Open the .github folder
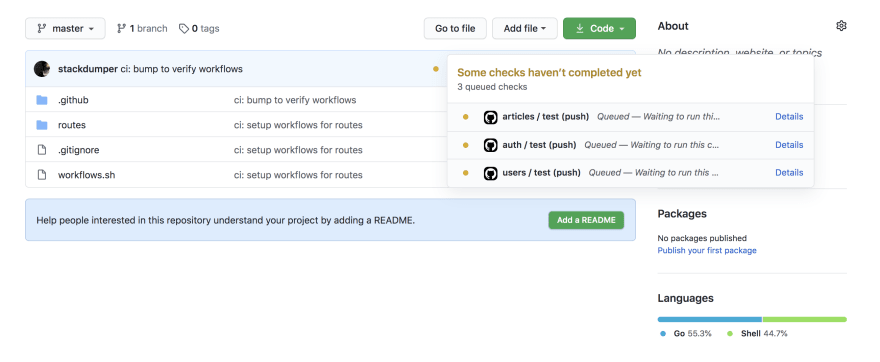The width and height of the screenshot is (880, 362). point(73,100)
